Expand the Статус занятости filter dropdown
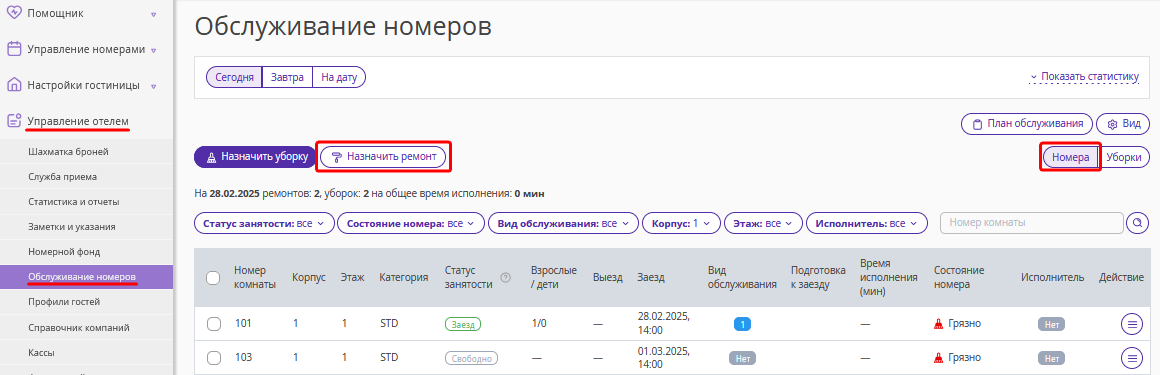Image resolution: width=1160 pixels, height=375 pixels. (263, 223)
